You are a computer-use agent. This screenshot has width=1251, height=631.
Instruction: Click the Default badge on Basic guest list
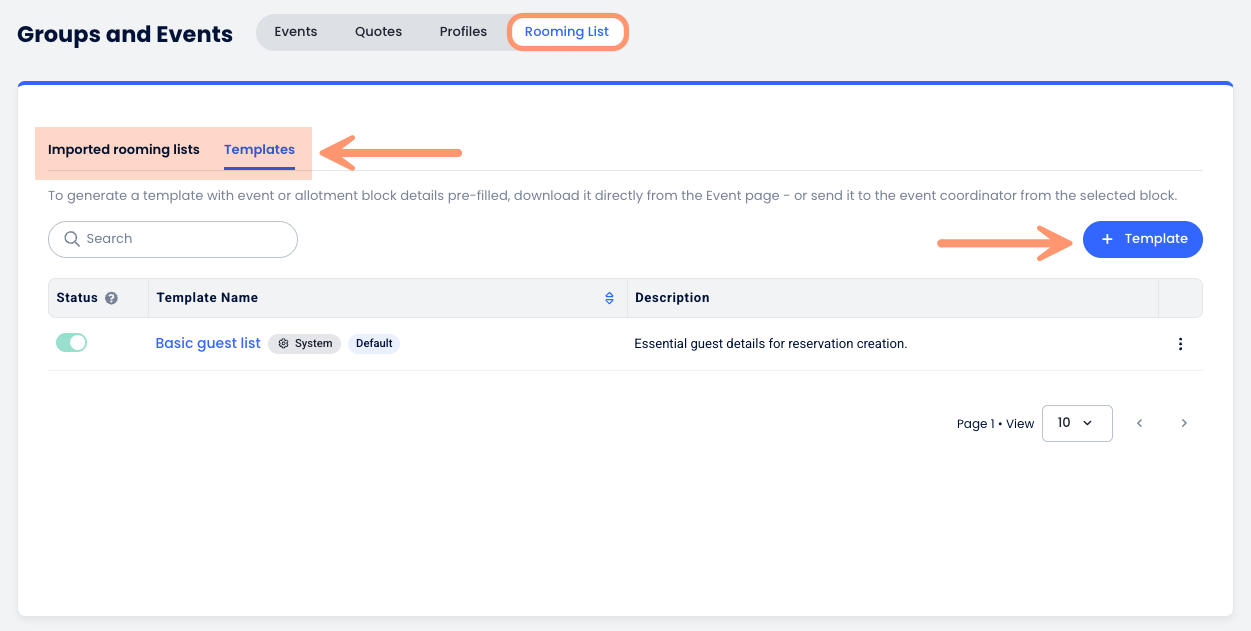coord(374,344)
